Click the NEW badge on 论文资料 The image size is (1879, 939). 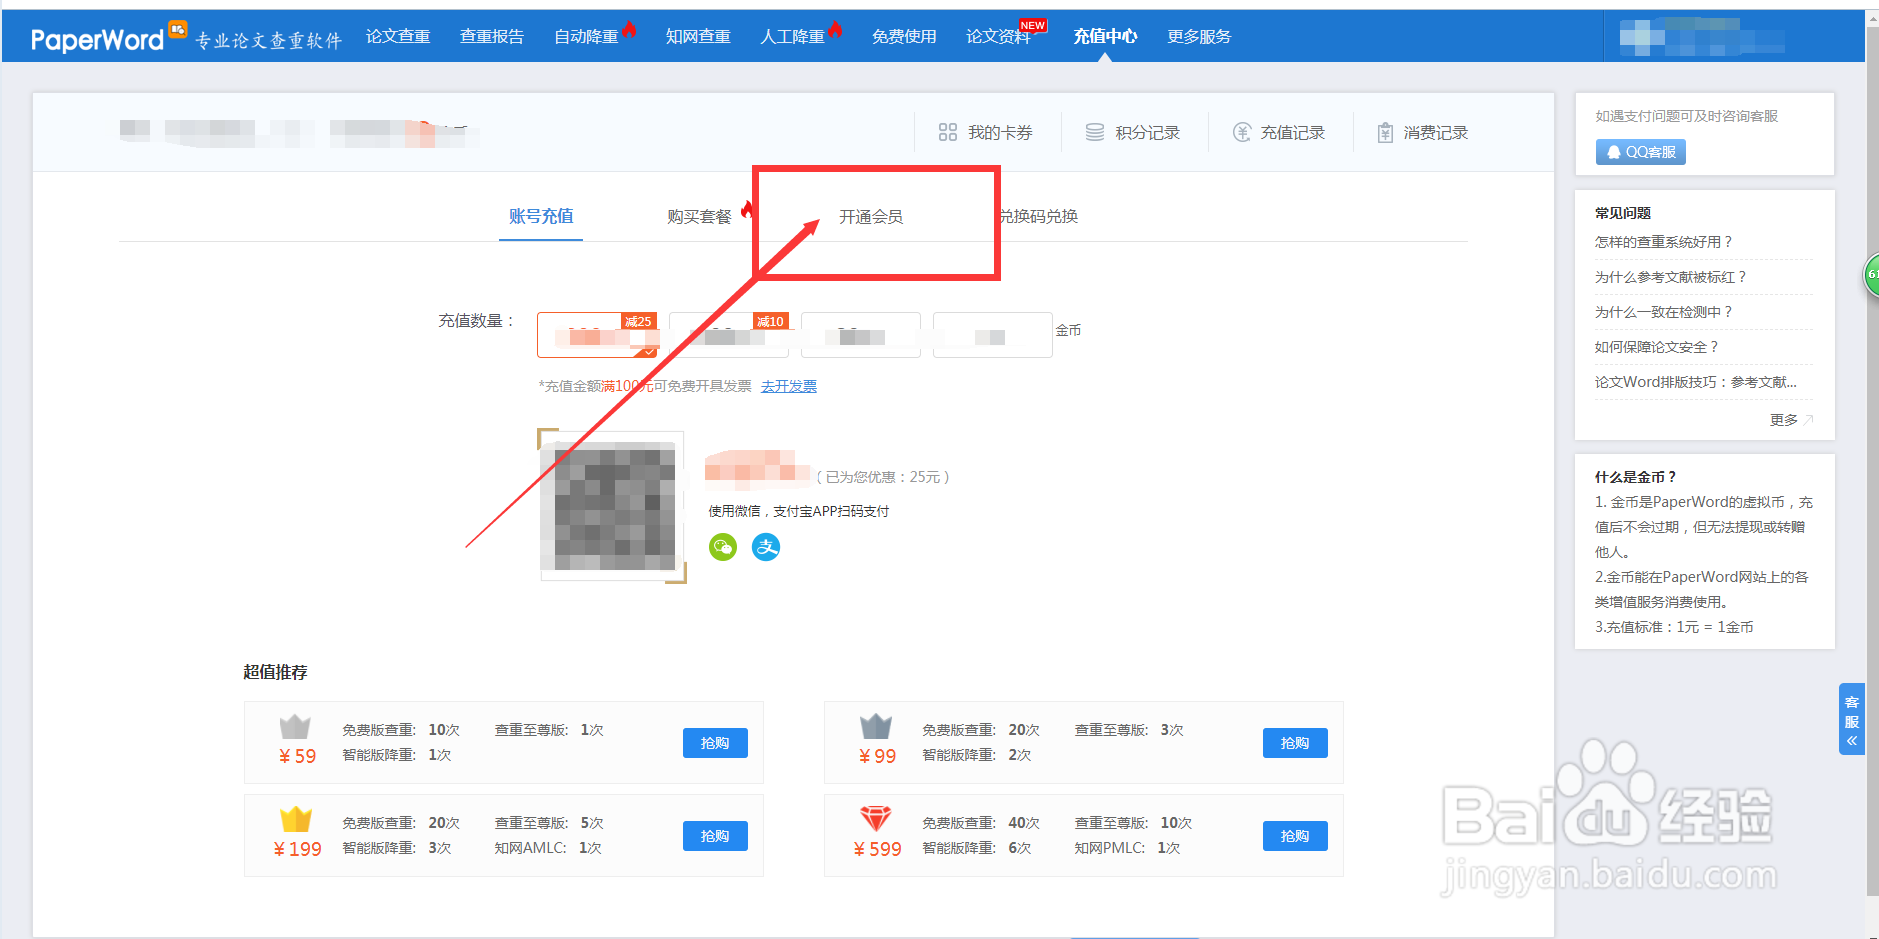coord(1033,25)
